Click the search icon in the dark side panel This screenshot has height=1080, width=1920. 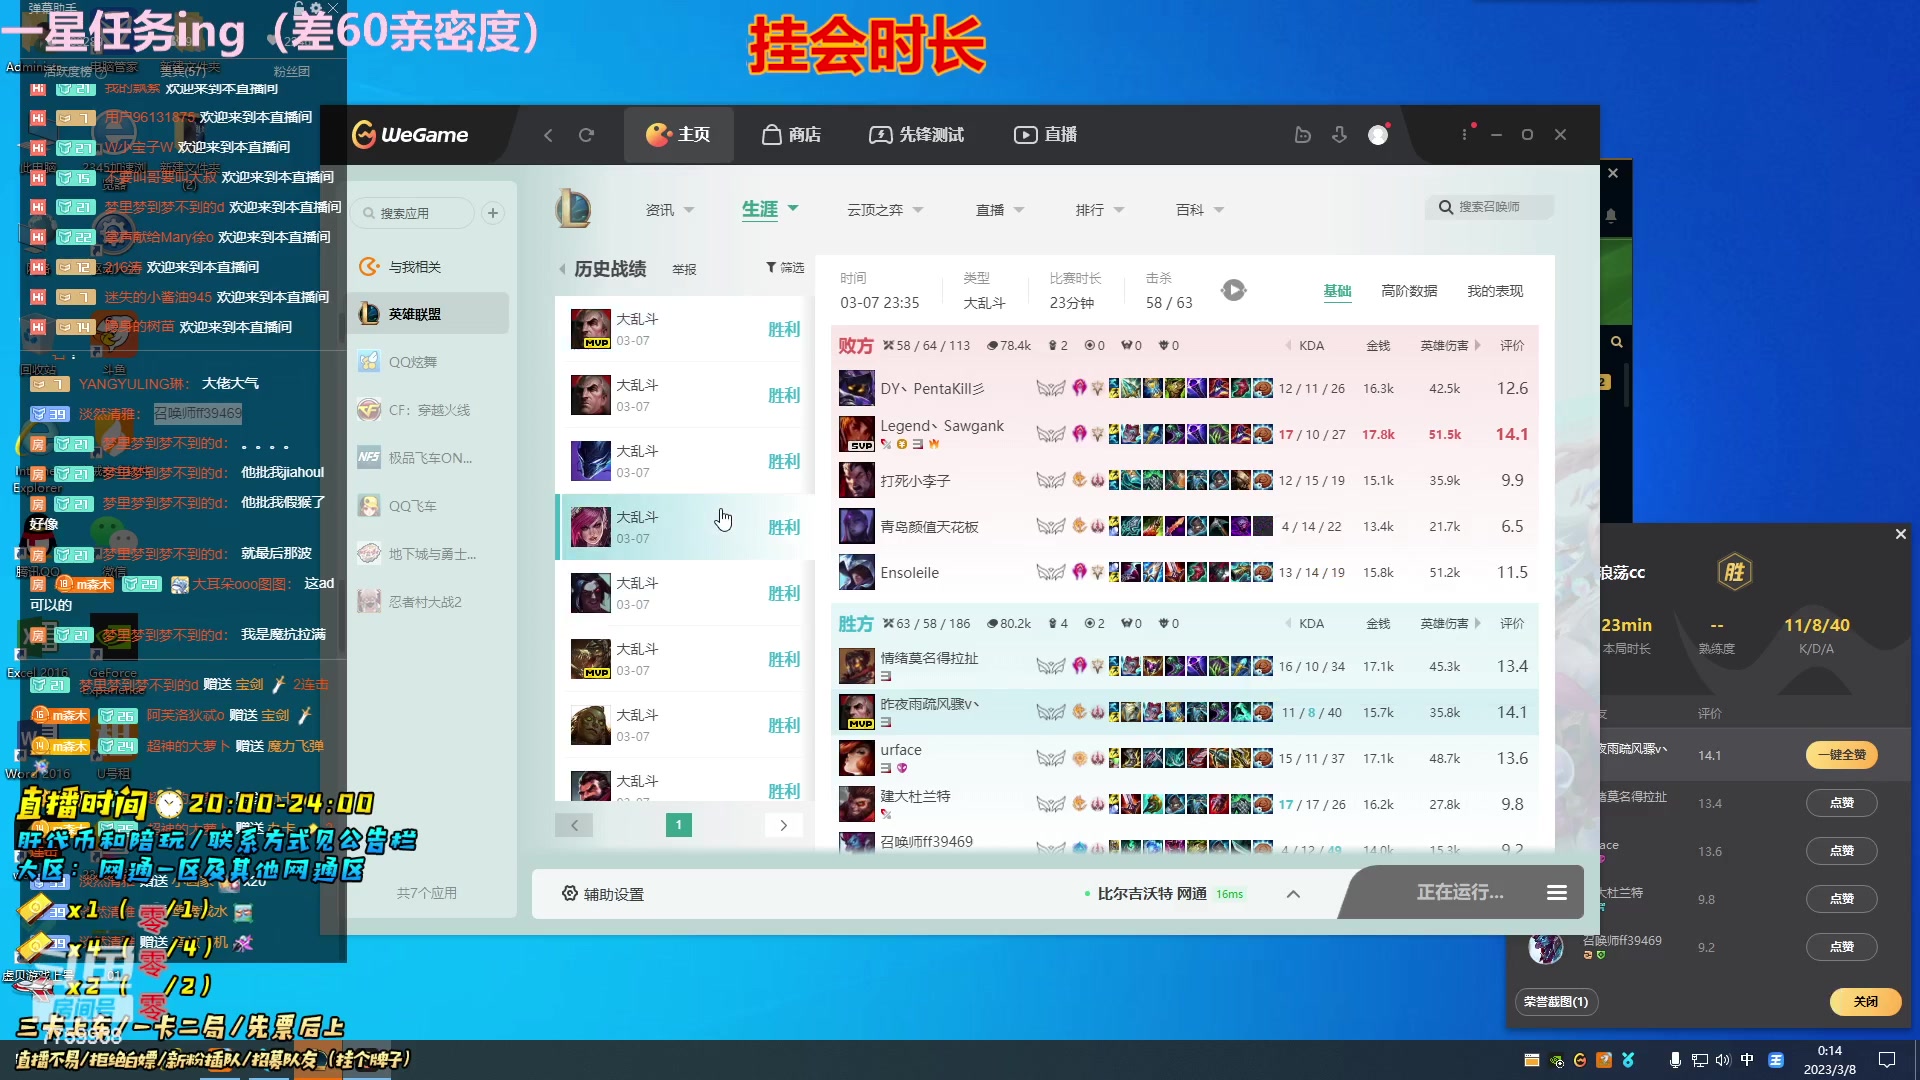[x=1617, y=342]
